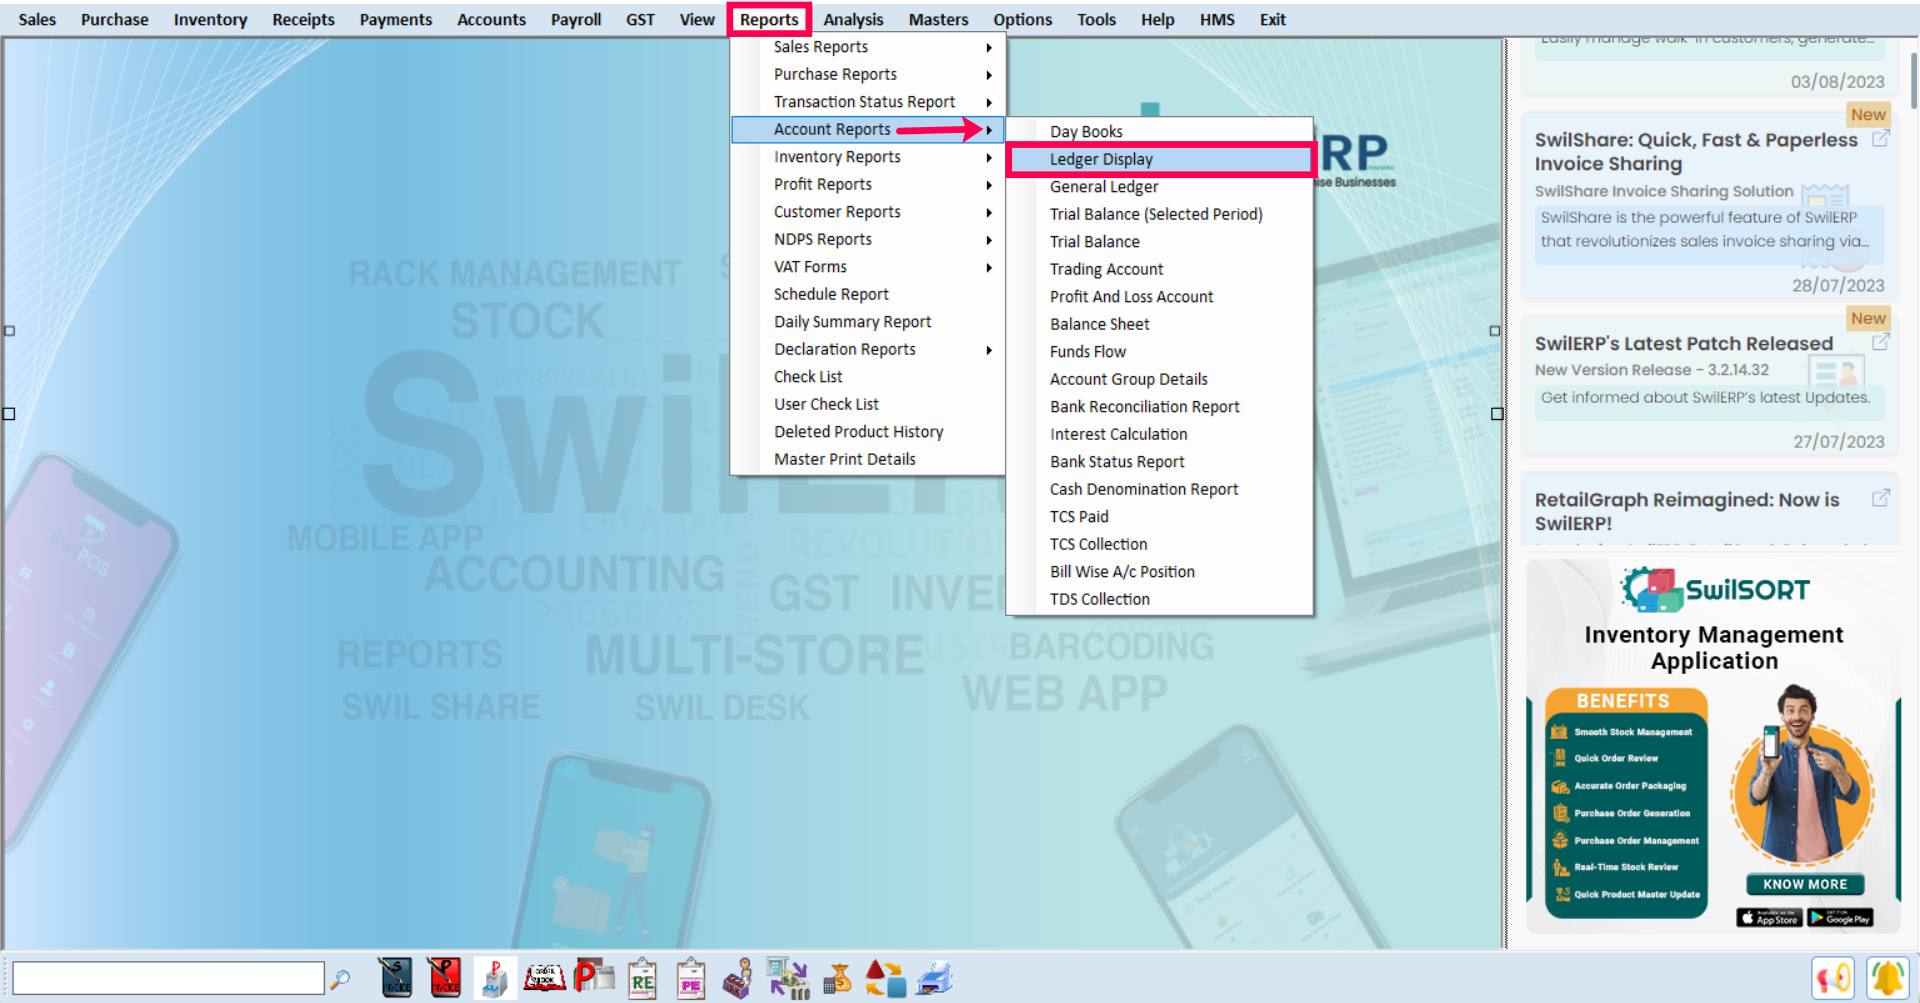Click the megaphone announcements icon

1832,978
